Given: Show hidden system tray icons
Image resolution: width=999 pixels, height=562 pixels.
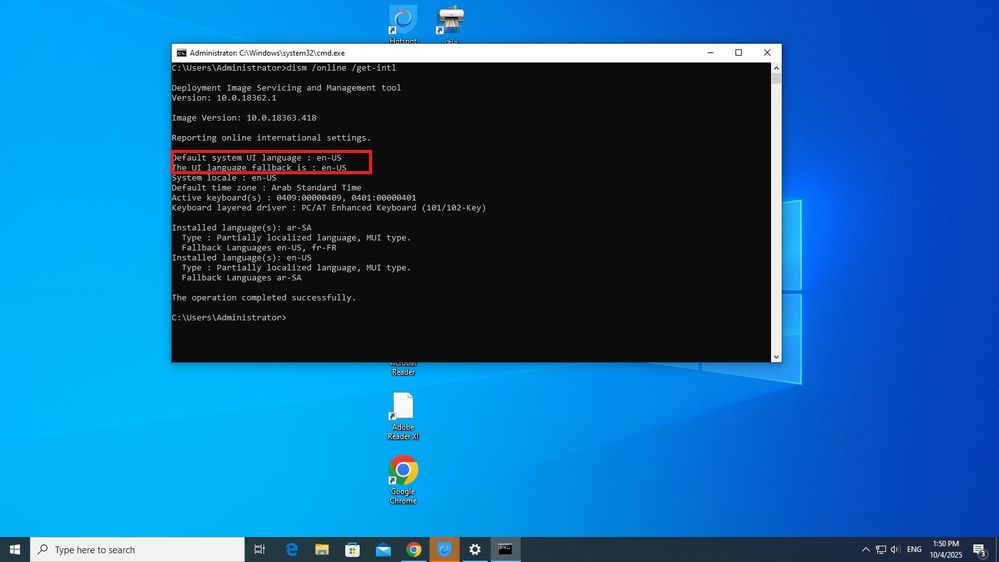Looking at the screenshot, I should tap(865, 549).
